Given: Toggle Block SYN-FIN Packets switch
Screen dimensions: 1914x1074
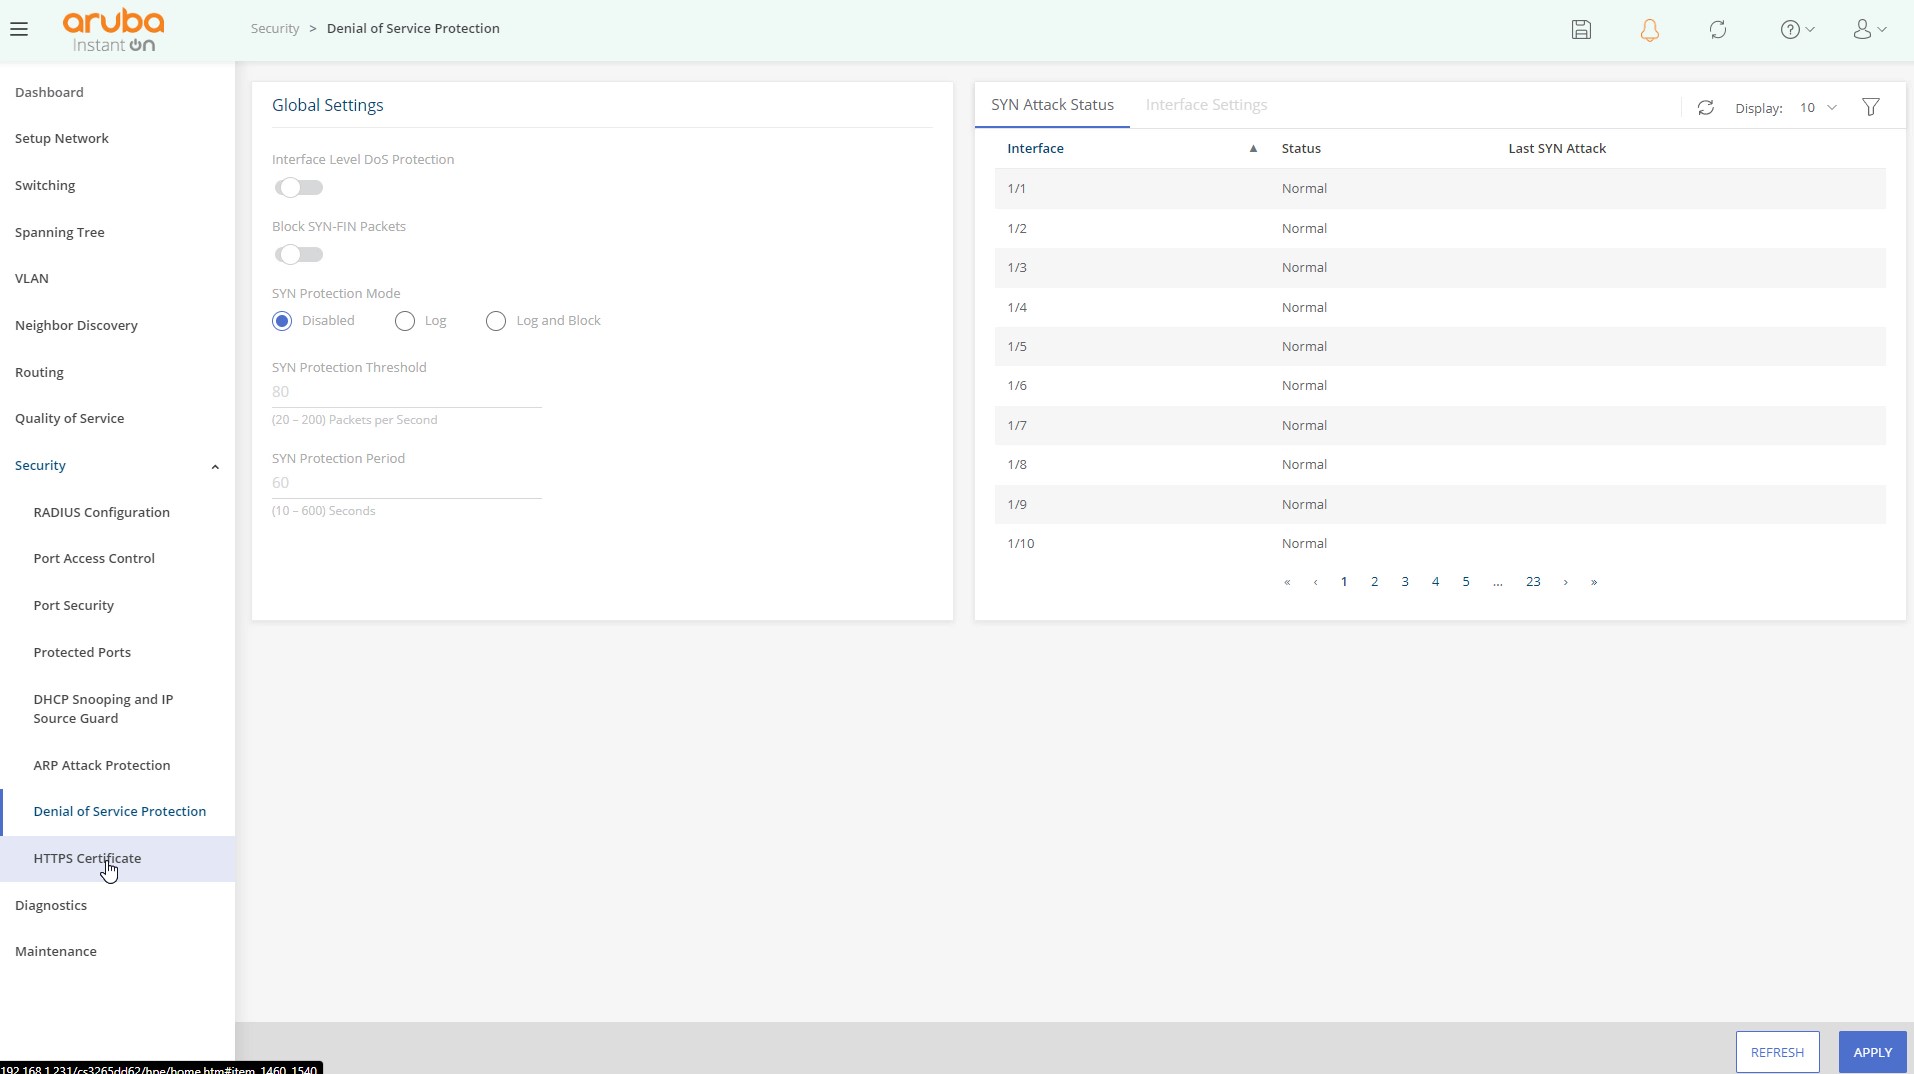Looking at the screenshot, I should (299, 255).
